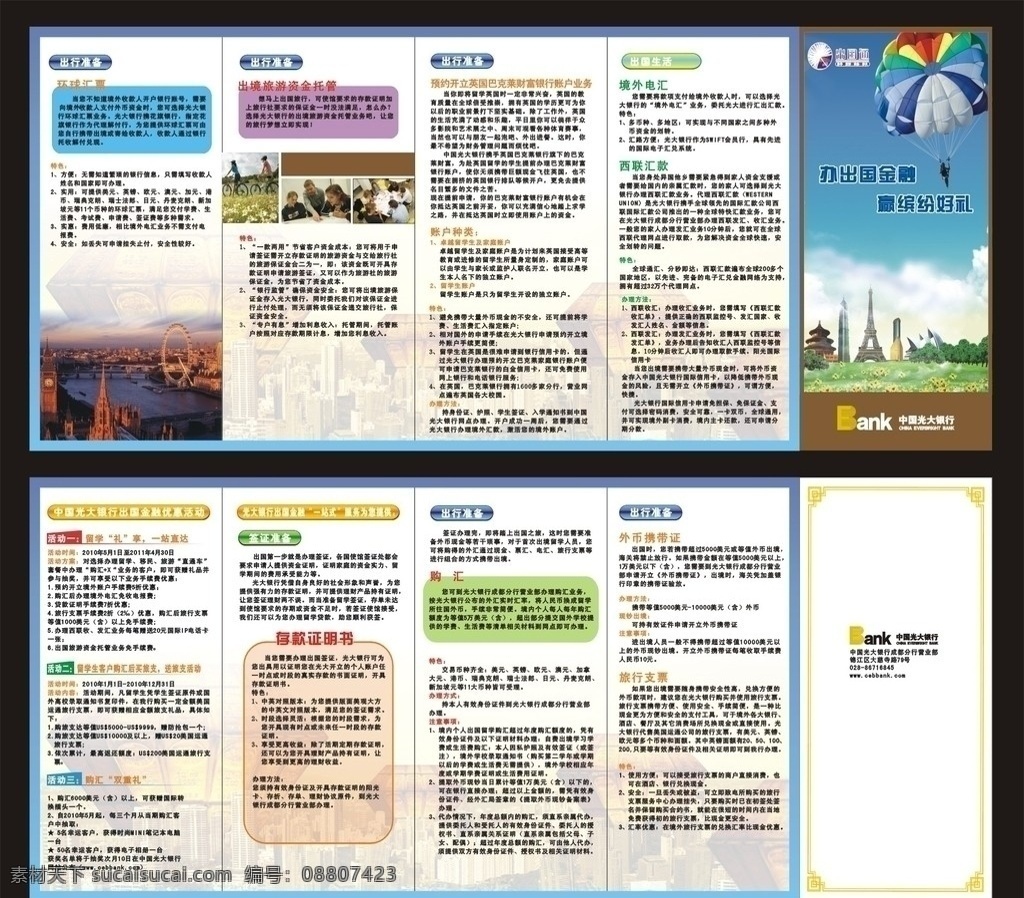Click the yellow Bank logo on brown cover band
The image size is (1024, 898).
[864, 420]
